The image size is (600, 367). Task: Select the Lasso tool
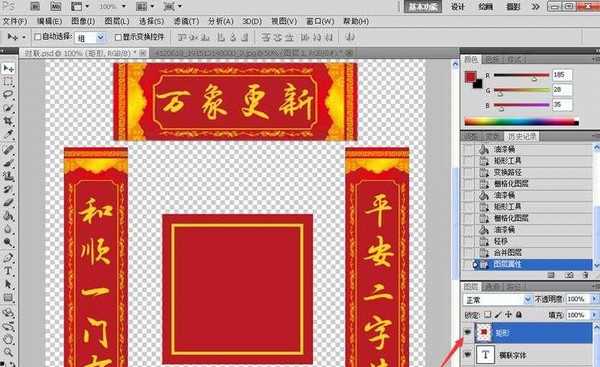pyautogui.click(x=8, y=94)
